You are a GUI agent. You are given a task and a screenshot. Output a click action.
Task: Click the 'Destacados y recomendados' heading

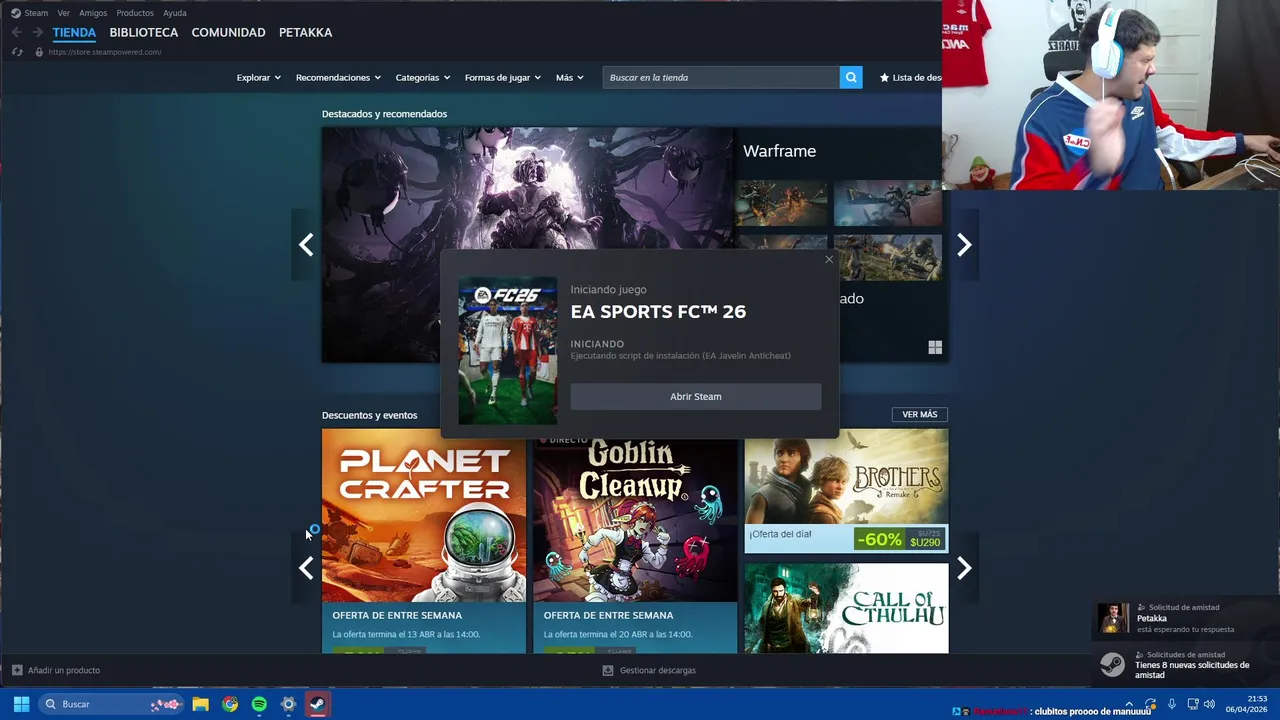tap(384, 114)
